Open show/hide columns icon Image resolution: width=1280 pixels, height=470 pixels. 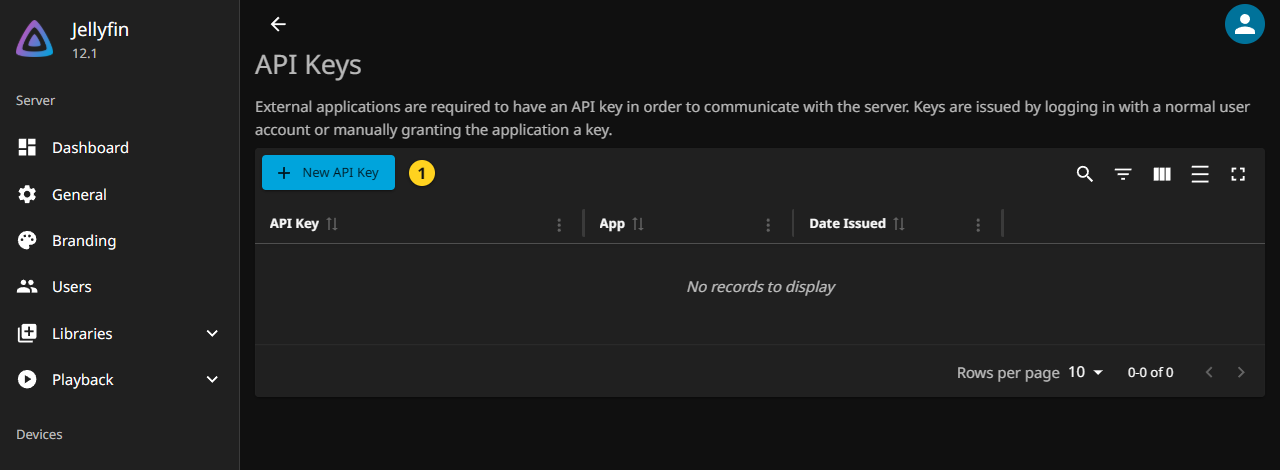[x=1161, y=174]
